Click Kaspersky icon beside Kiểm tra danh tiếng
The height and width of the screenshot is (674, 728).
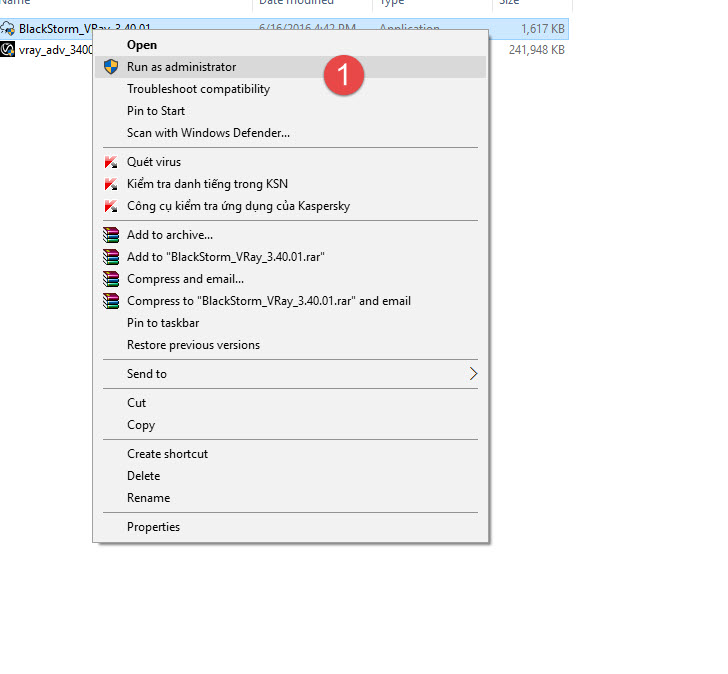[x=111, y=184]
